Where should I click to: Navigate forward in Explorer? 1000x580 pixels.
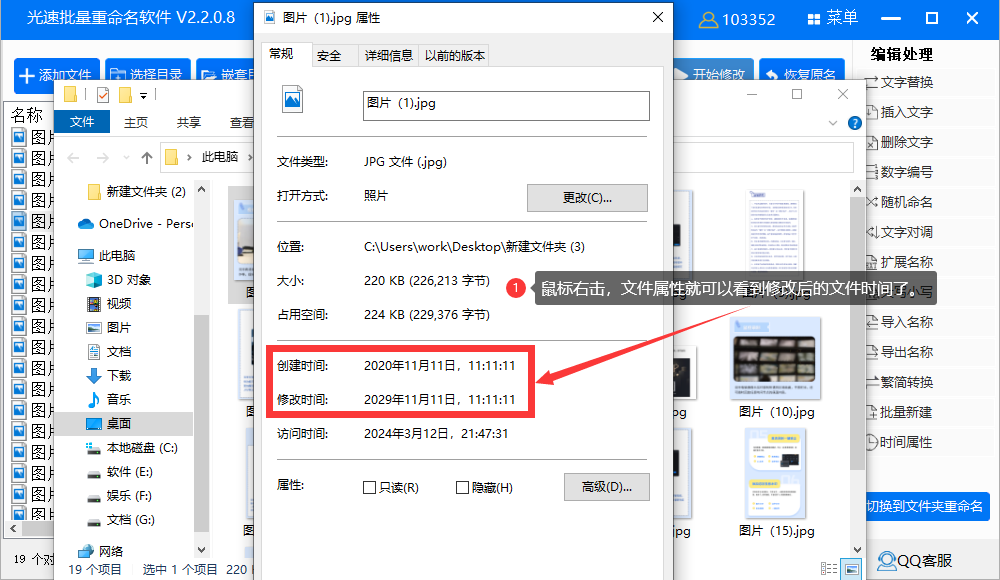[x=102, y=158]
